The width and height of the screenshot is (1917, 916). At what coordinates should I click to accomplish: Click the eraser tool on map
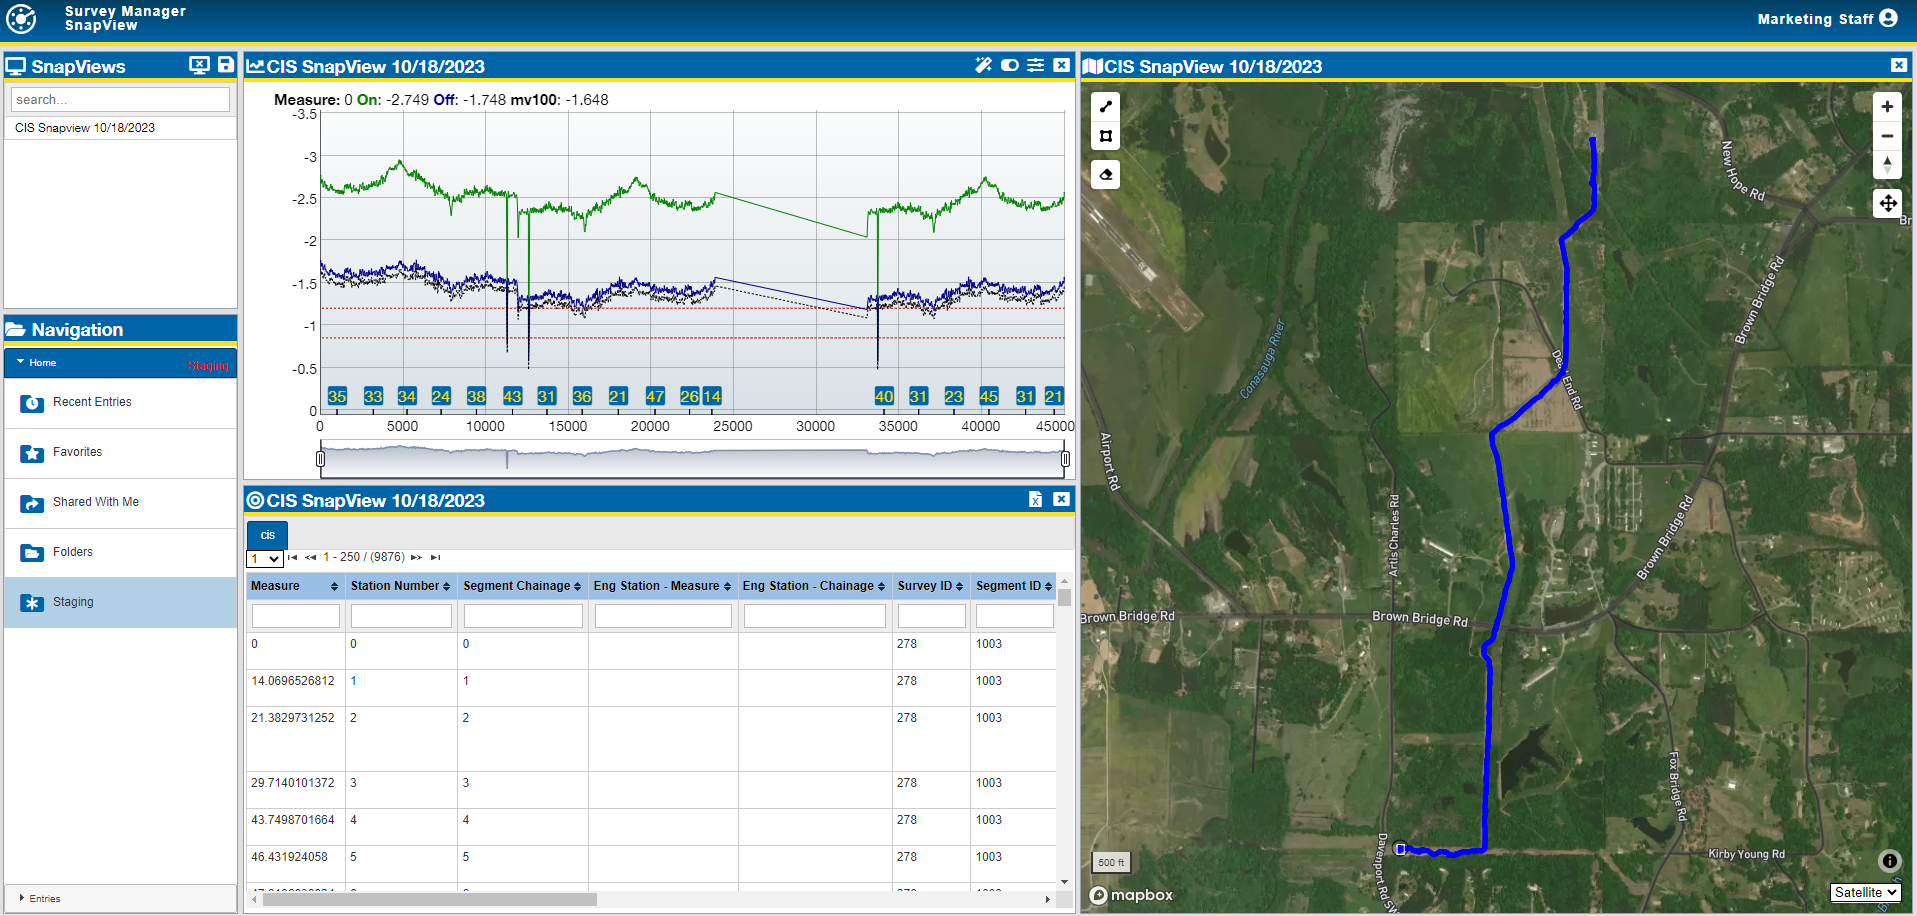click(x=1105, y=175)
